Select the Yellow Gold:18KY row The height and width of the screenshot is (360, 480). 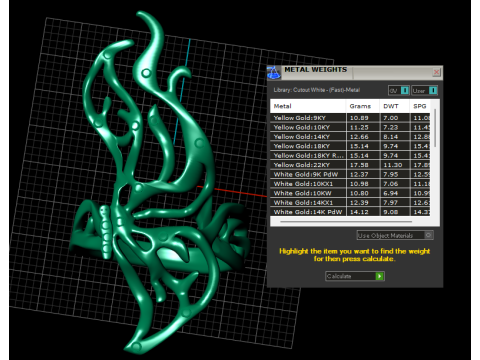[350, 146]
